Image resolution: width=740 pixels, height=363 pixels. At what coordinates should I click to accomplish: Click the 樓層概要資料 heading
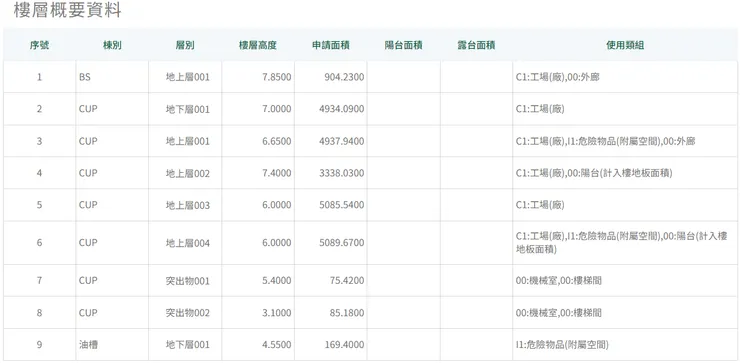67,10
